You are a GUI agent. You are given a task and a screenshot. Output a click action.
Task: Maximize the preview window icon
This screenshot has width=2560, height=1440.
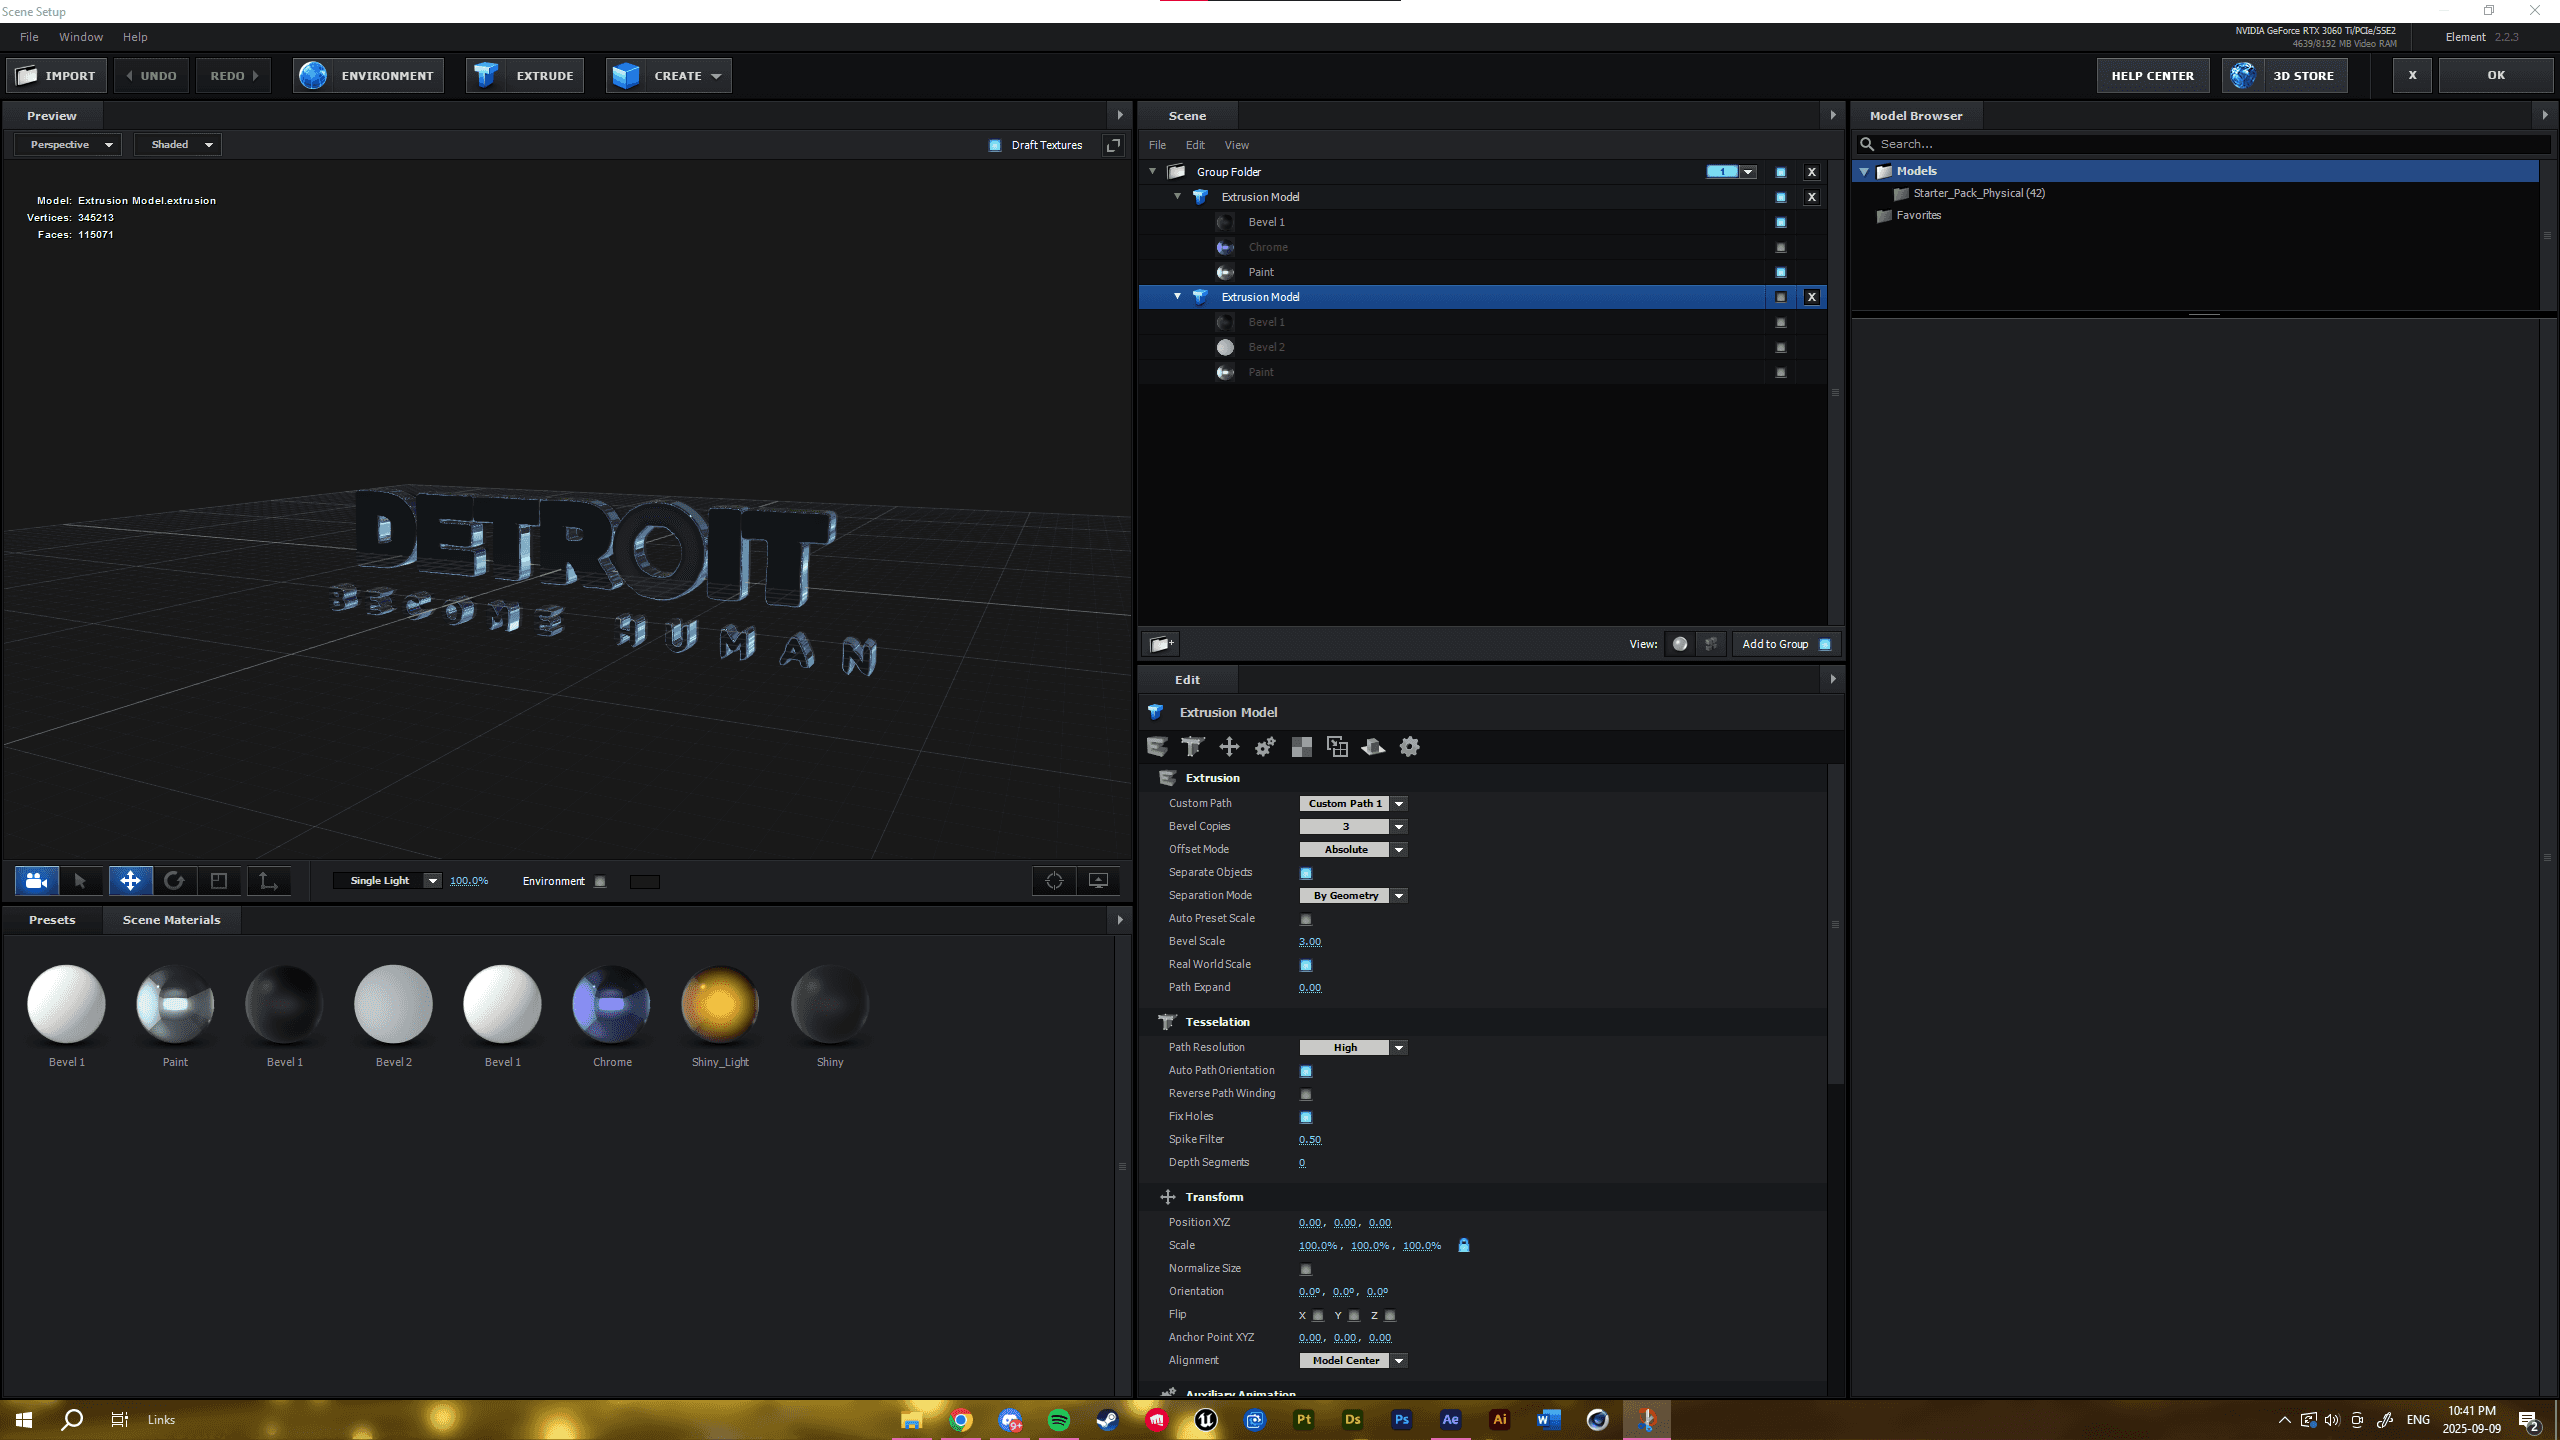coord(1113,145)
